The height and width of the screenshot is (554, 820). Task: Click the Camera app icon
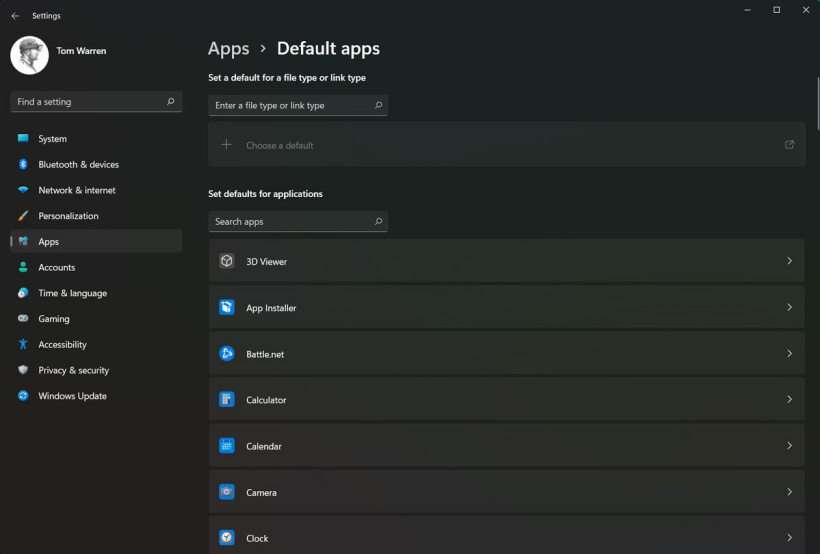[226, 492]
